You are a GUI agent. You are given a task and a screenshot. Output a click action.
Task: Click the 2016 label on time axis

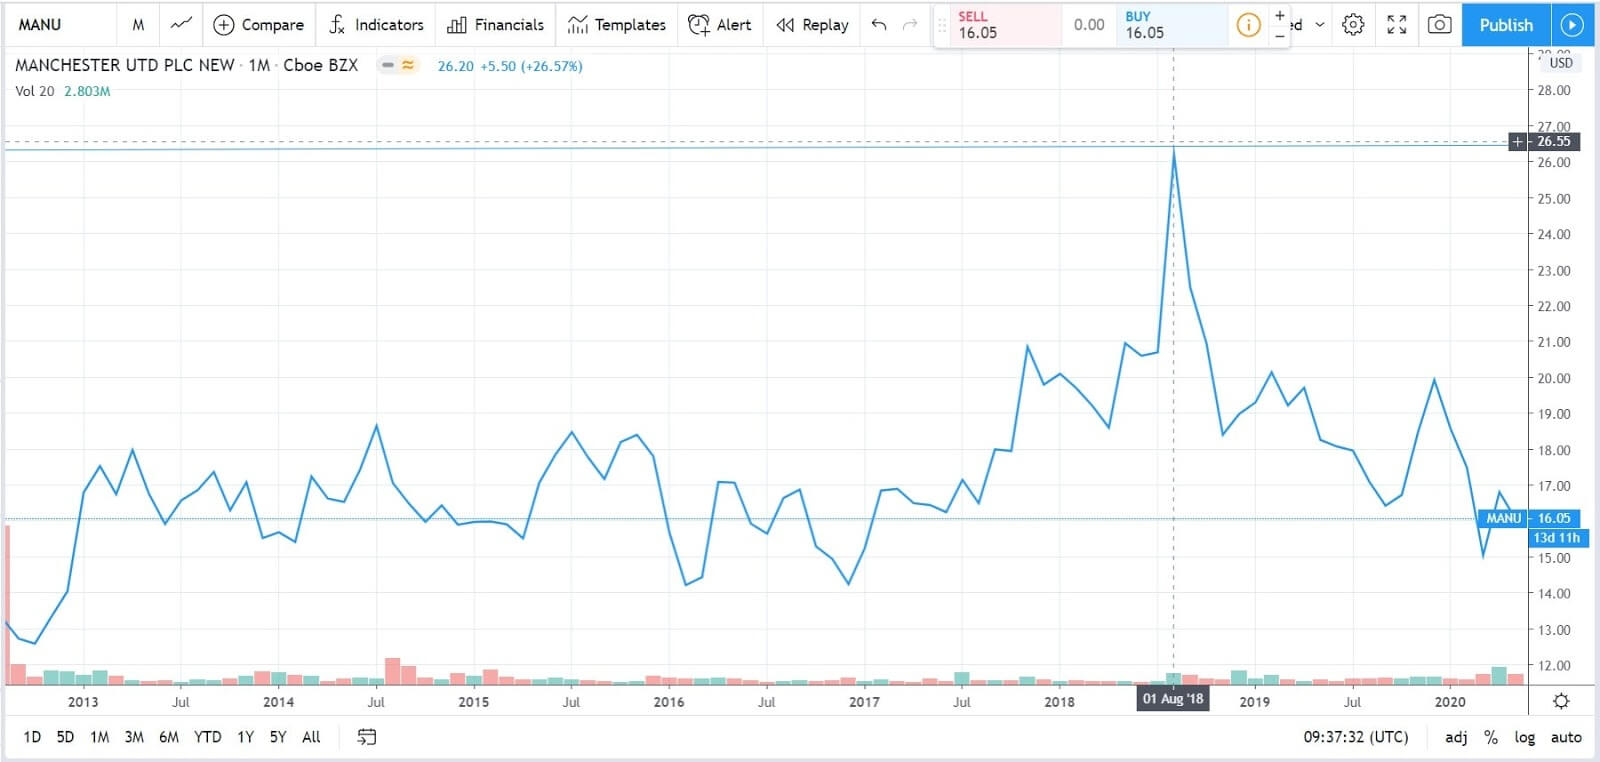669,702
